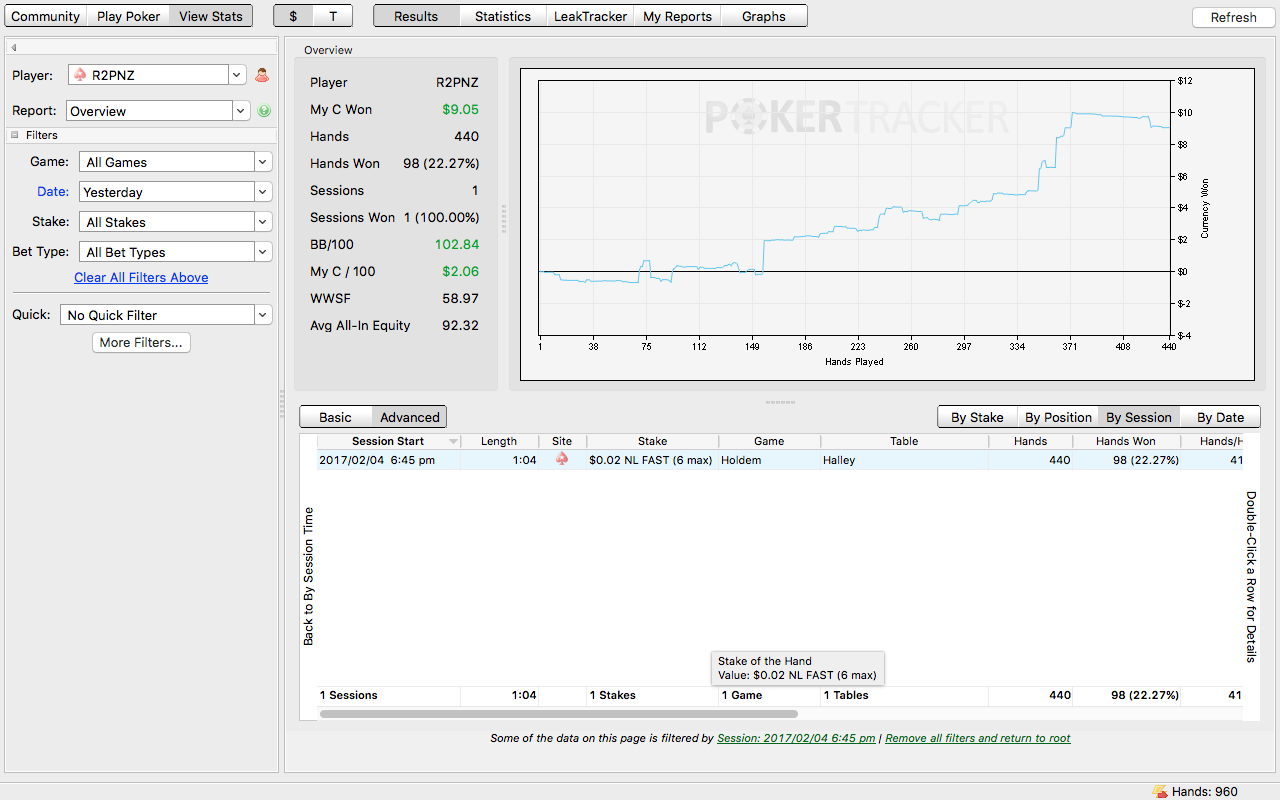Sort by the Game column header
1280x800 pixels.
coord(769,441)
